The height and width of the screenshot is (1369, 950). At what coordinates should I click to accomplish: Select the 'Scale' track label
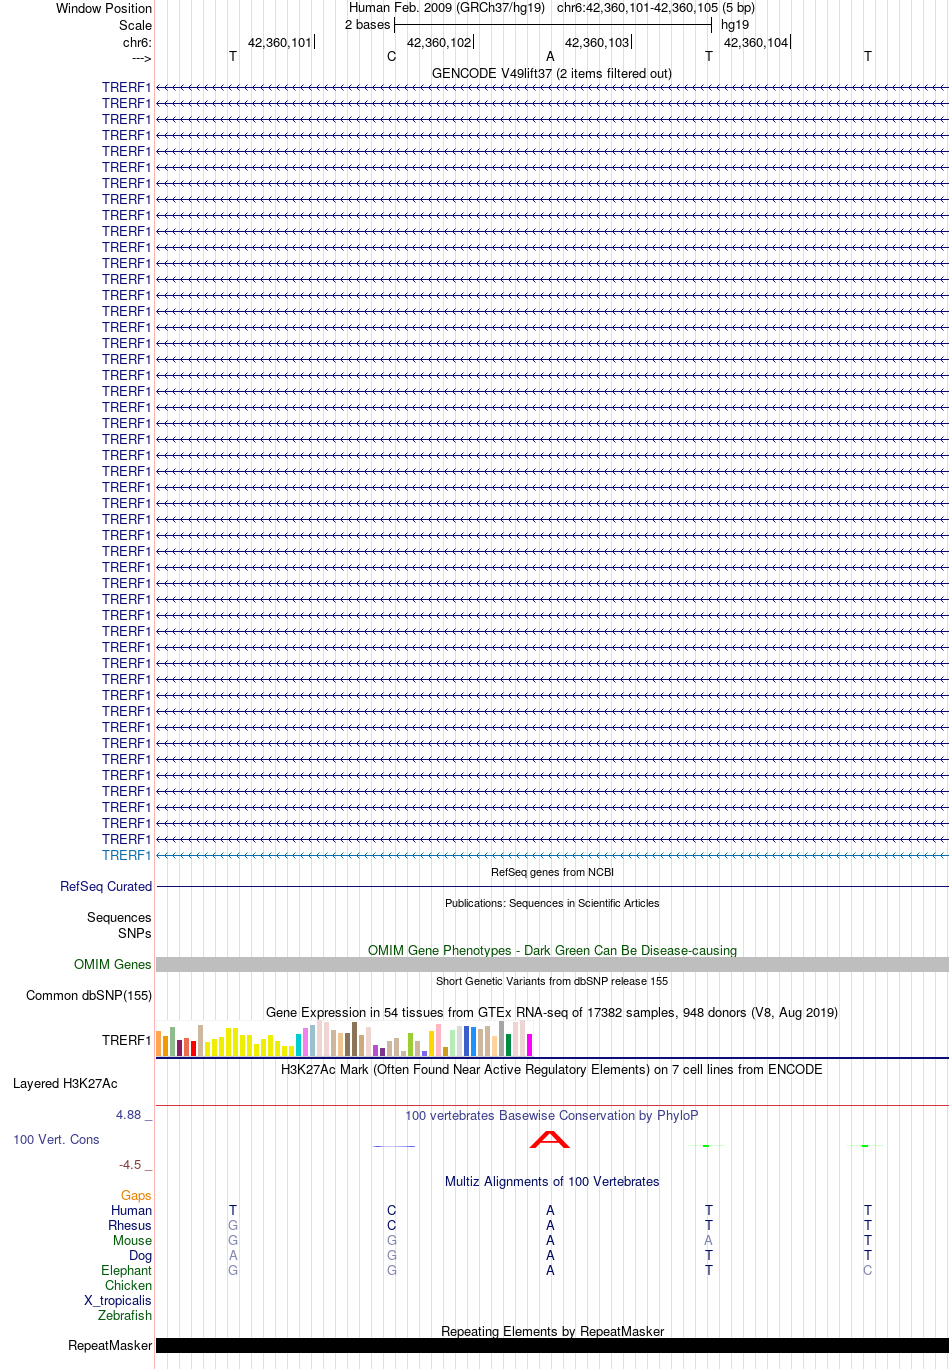[136, 25]
